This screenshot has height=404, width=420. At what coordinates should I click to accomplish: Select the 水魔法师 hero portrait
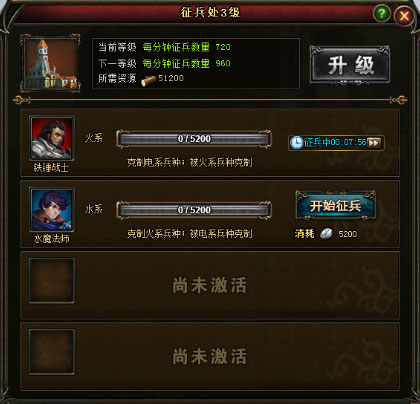coord(52,209)
